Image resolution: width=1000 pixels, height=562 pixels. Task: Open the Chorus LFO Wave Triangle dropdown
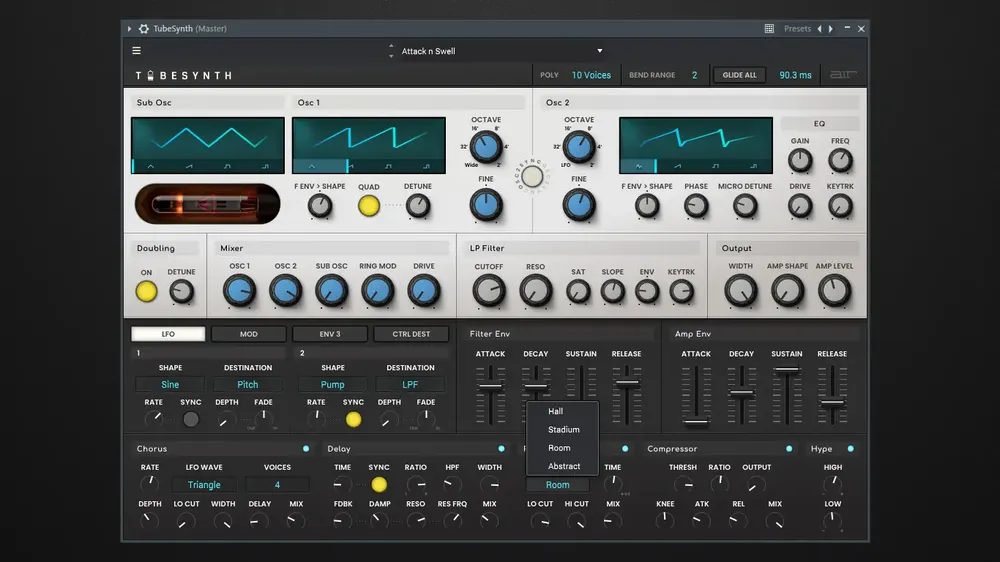[x=204, y=485]
